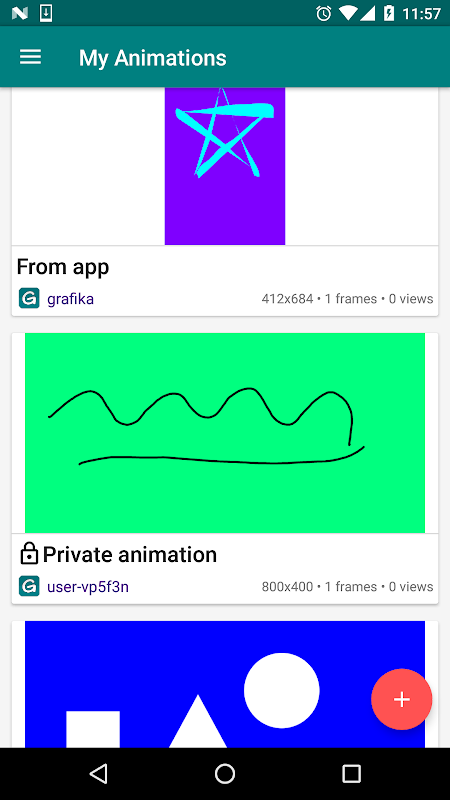Tap the red add animation button
The height and width of the screenshot is (800, 450).
click(402, 699)
